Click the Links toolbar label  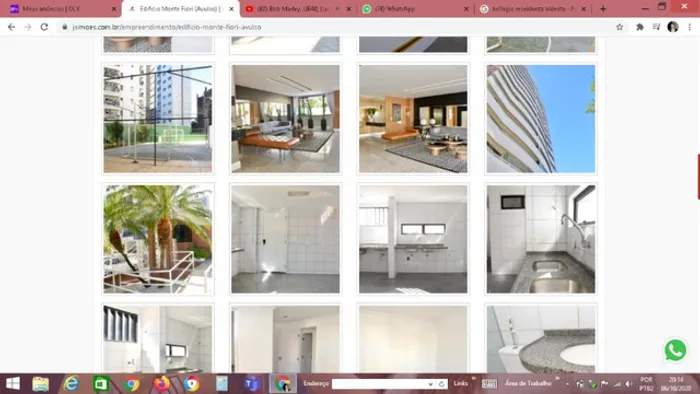461,383
